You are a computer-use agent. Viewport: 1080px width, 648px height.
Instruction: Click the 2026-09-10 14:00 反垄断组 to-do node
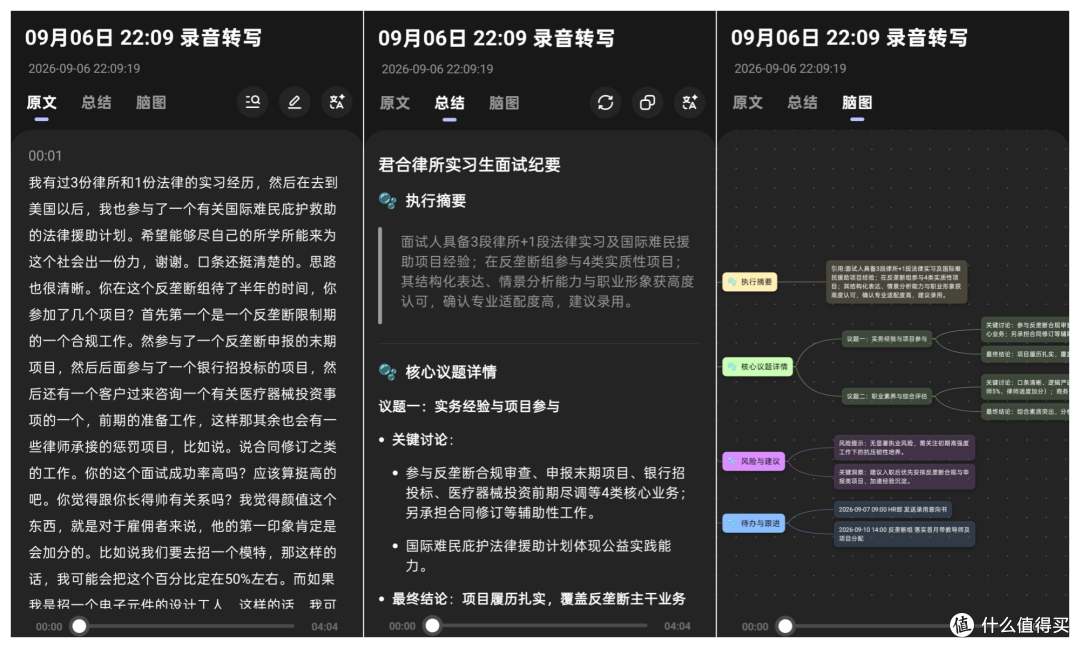pos(904,534)
